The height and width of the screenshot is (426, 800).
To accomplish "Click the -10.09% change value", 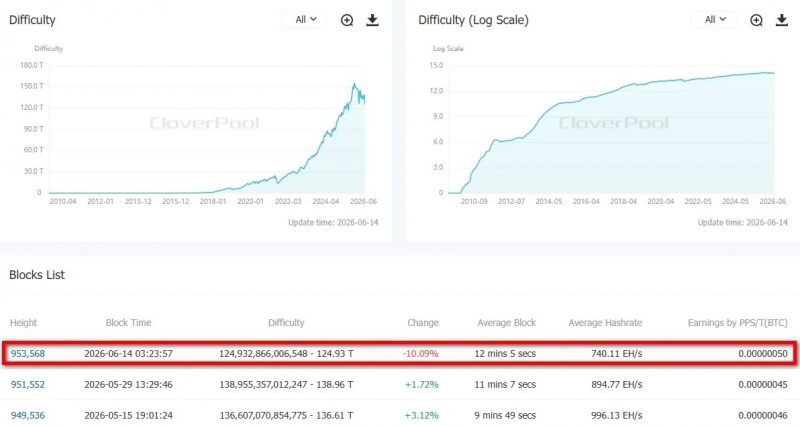I will click(421, 354).
